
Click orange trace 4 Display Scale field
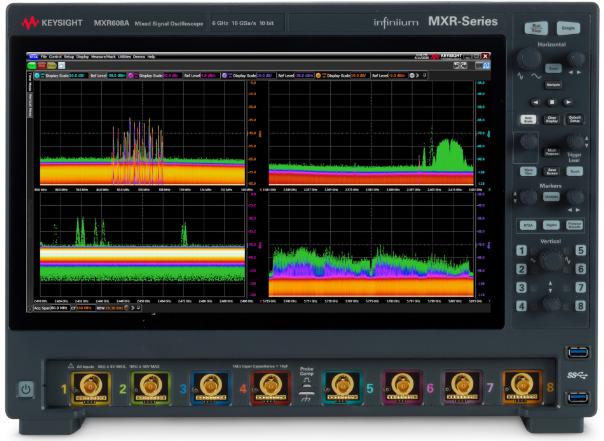[360, 75]
